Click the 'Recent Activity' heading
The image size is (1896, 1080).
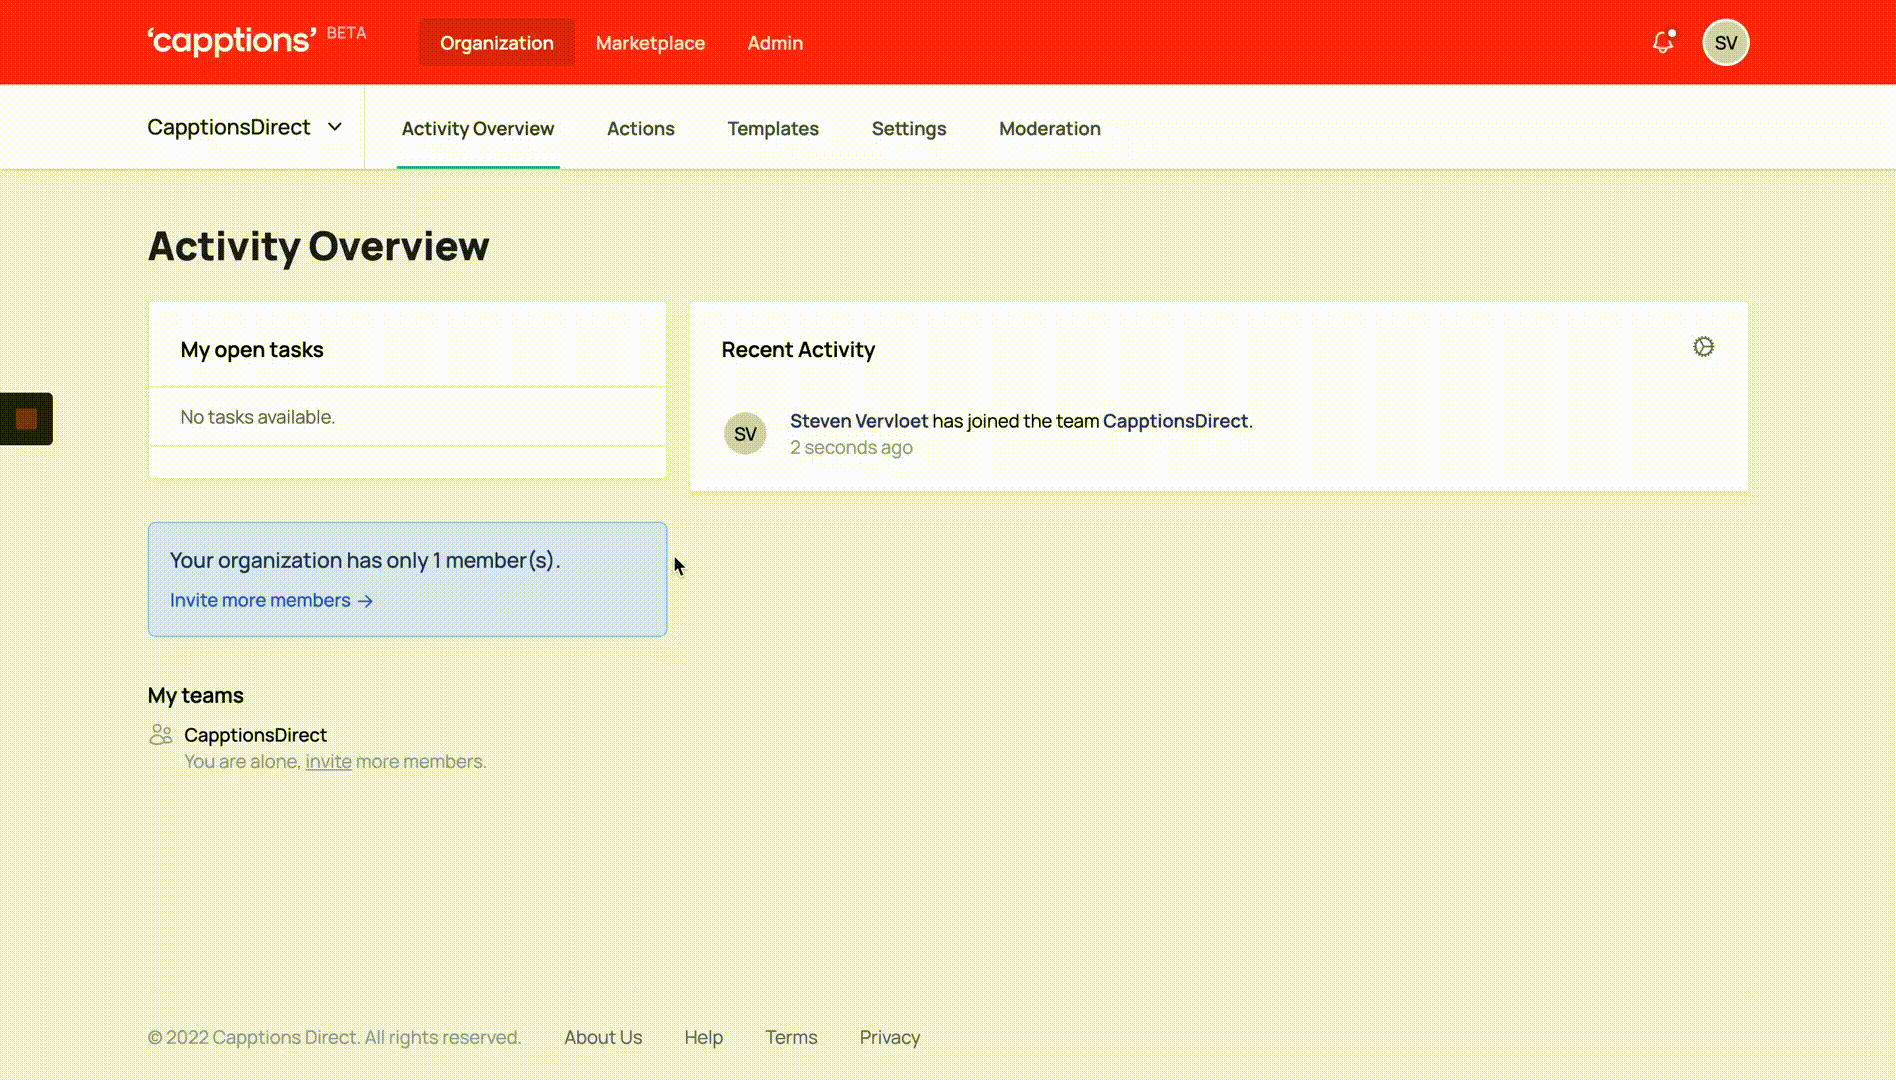pos(798,350)
